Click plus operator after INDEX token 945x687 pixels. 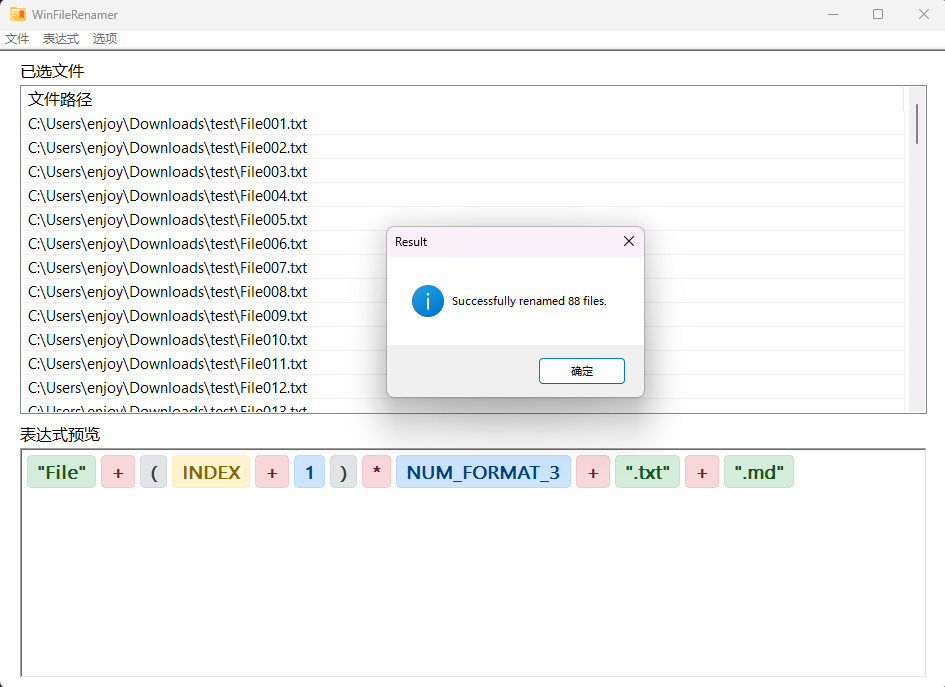(x=272, y=472)
